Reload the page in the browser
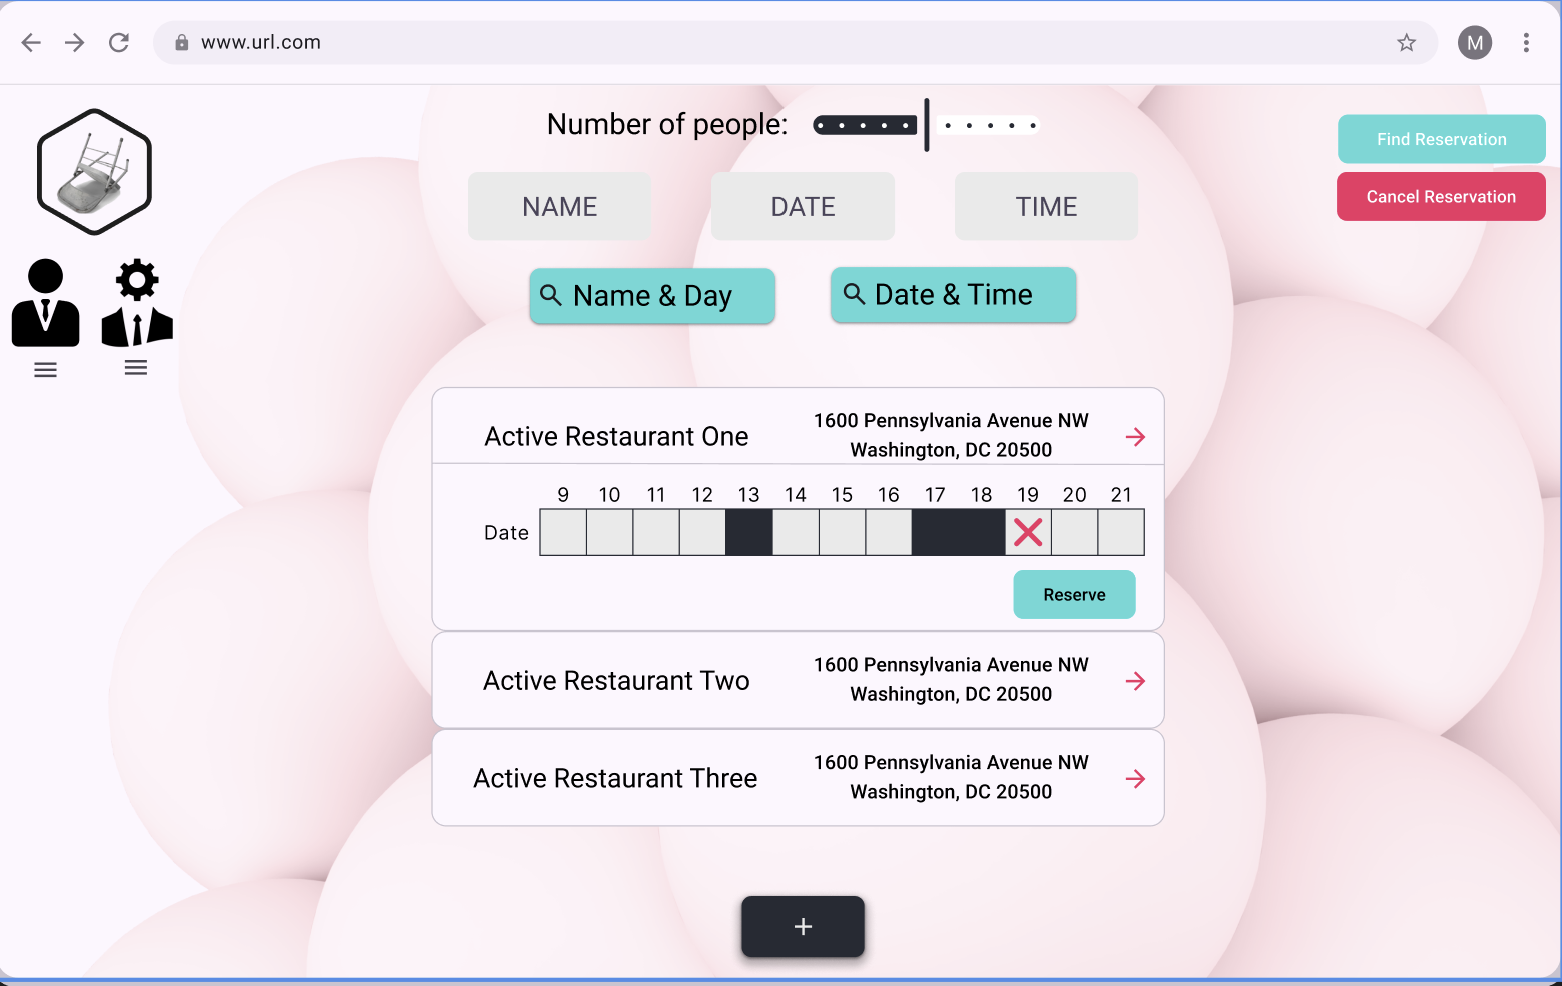 119,42
